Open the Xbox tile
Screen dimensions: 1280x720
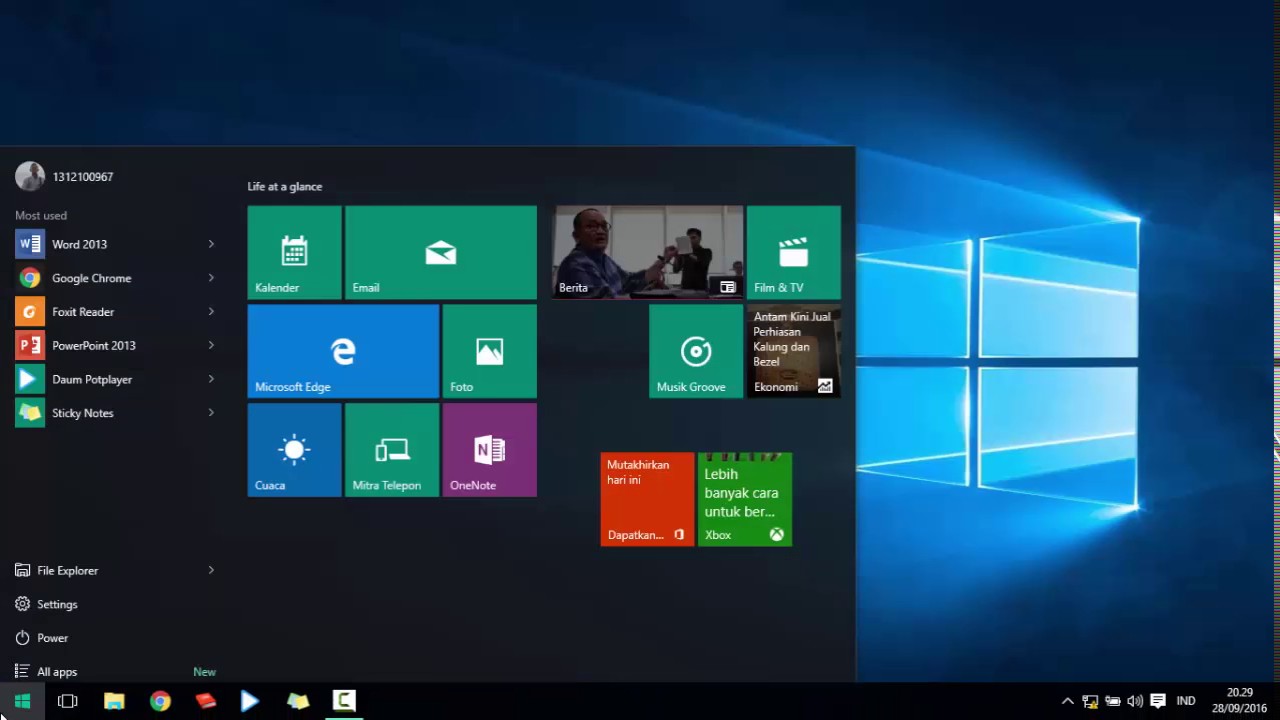click(745, 499)
